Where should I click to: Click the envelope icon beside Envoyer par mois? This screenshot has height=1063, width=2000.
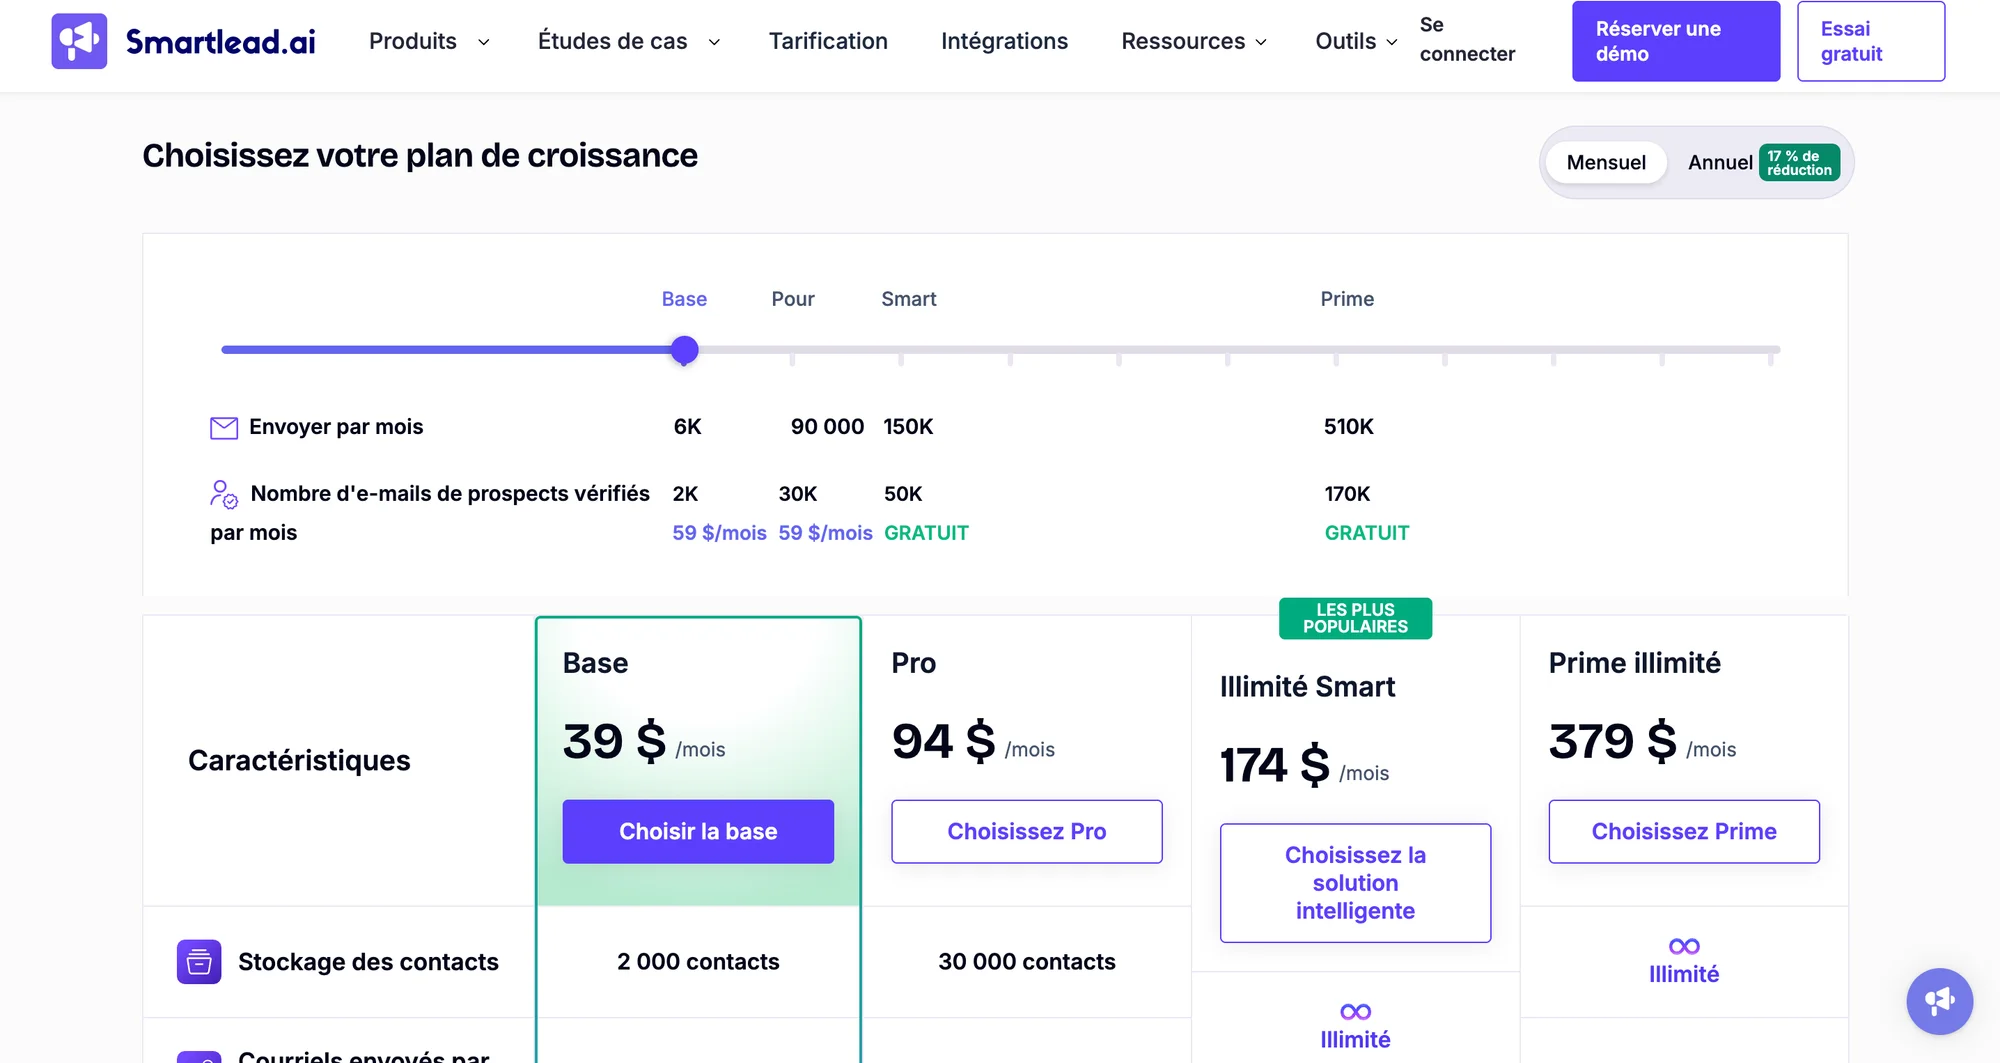(224, 428)
